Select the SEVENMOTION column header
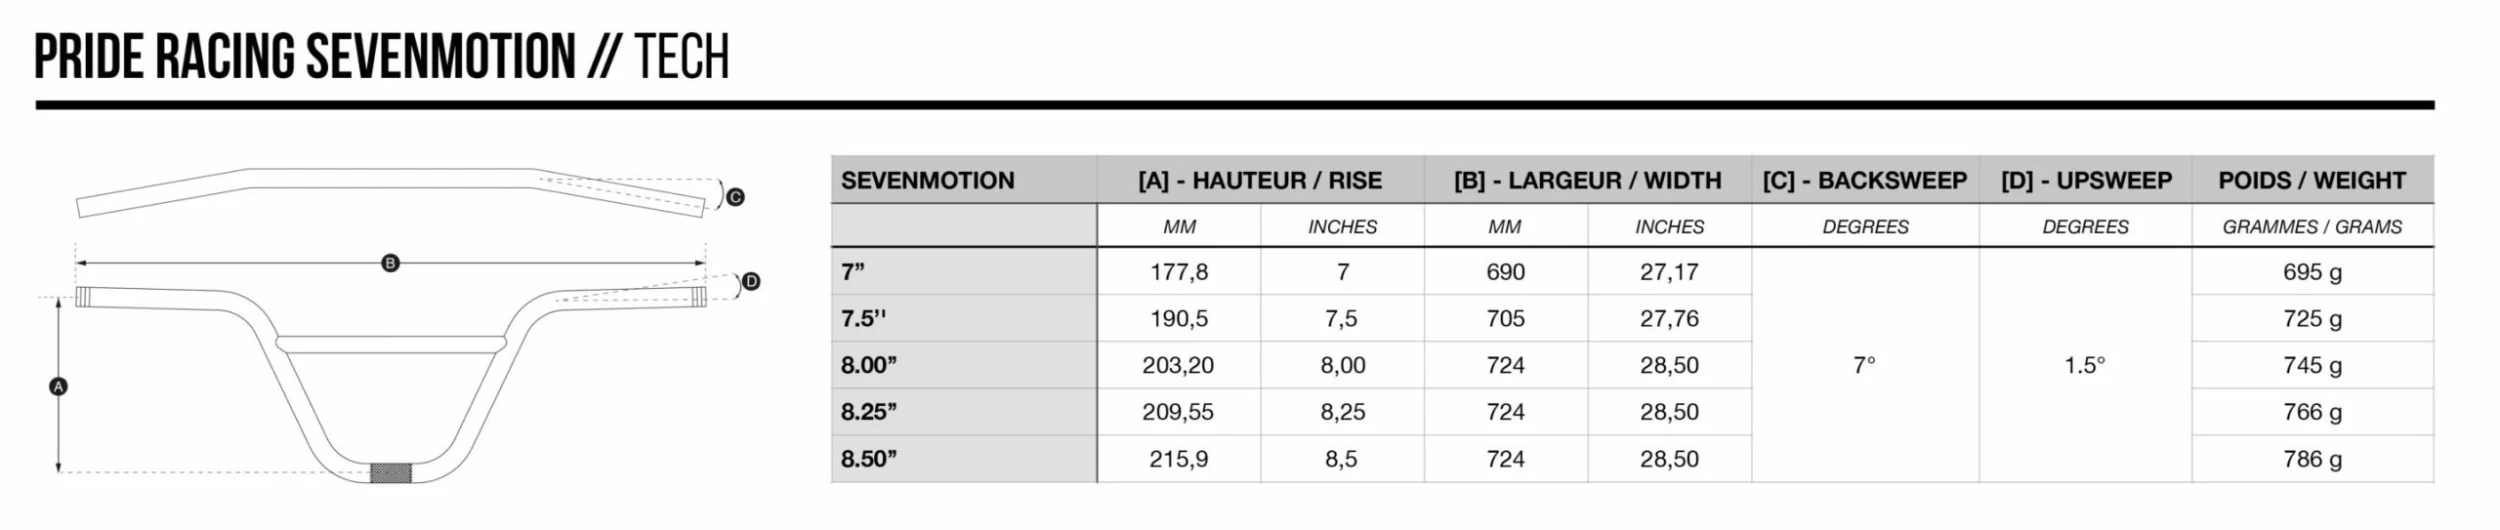Viewport: 2500px width, 530px height. coord(927,181)
